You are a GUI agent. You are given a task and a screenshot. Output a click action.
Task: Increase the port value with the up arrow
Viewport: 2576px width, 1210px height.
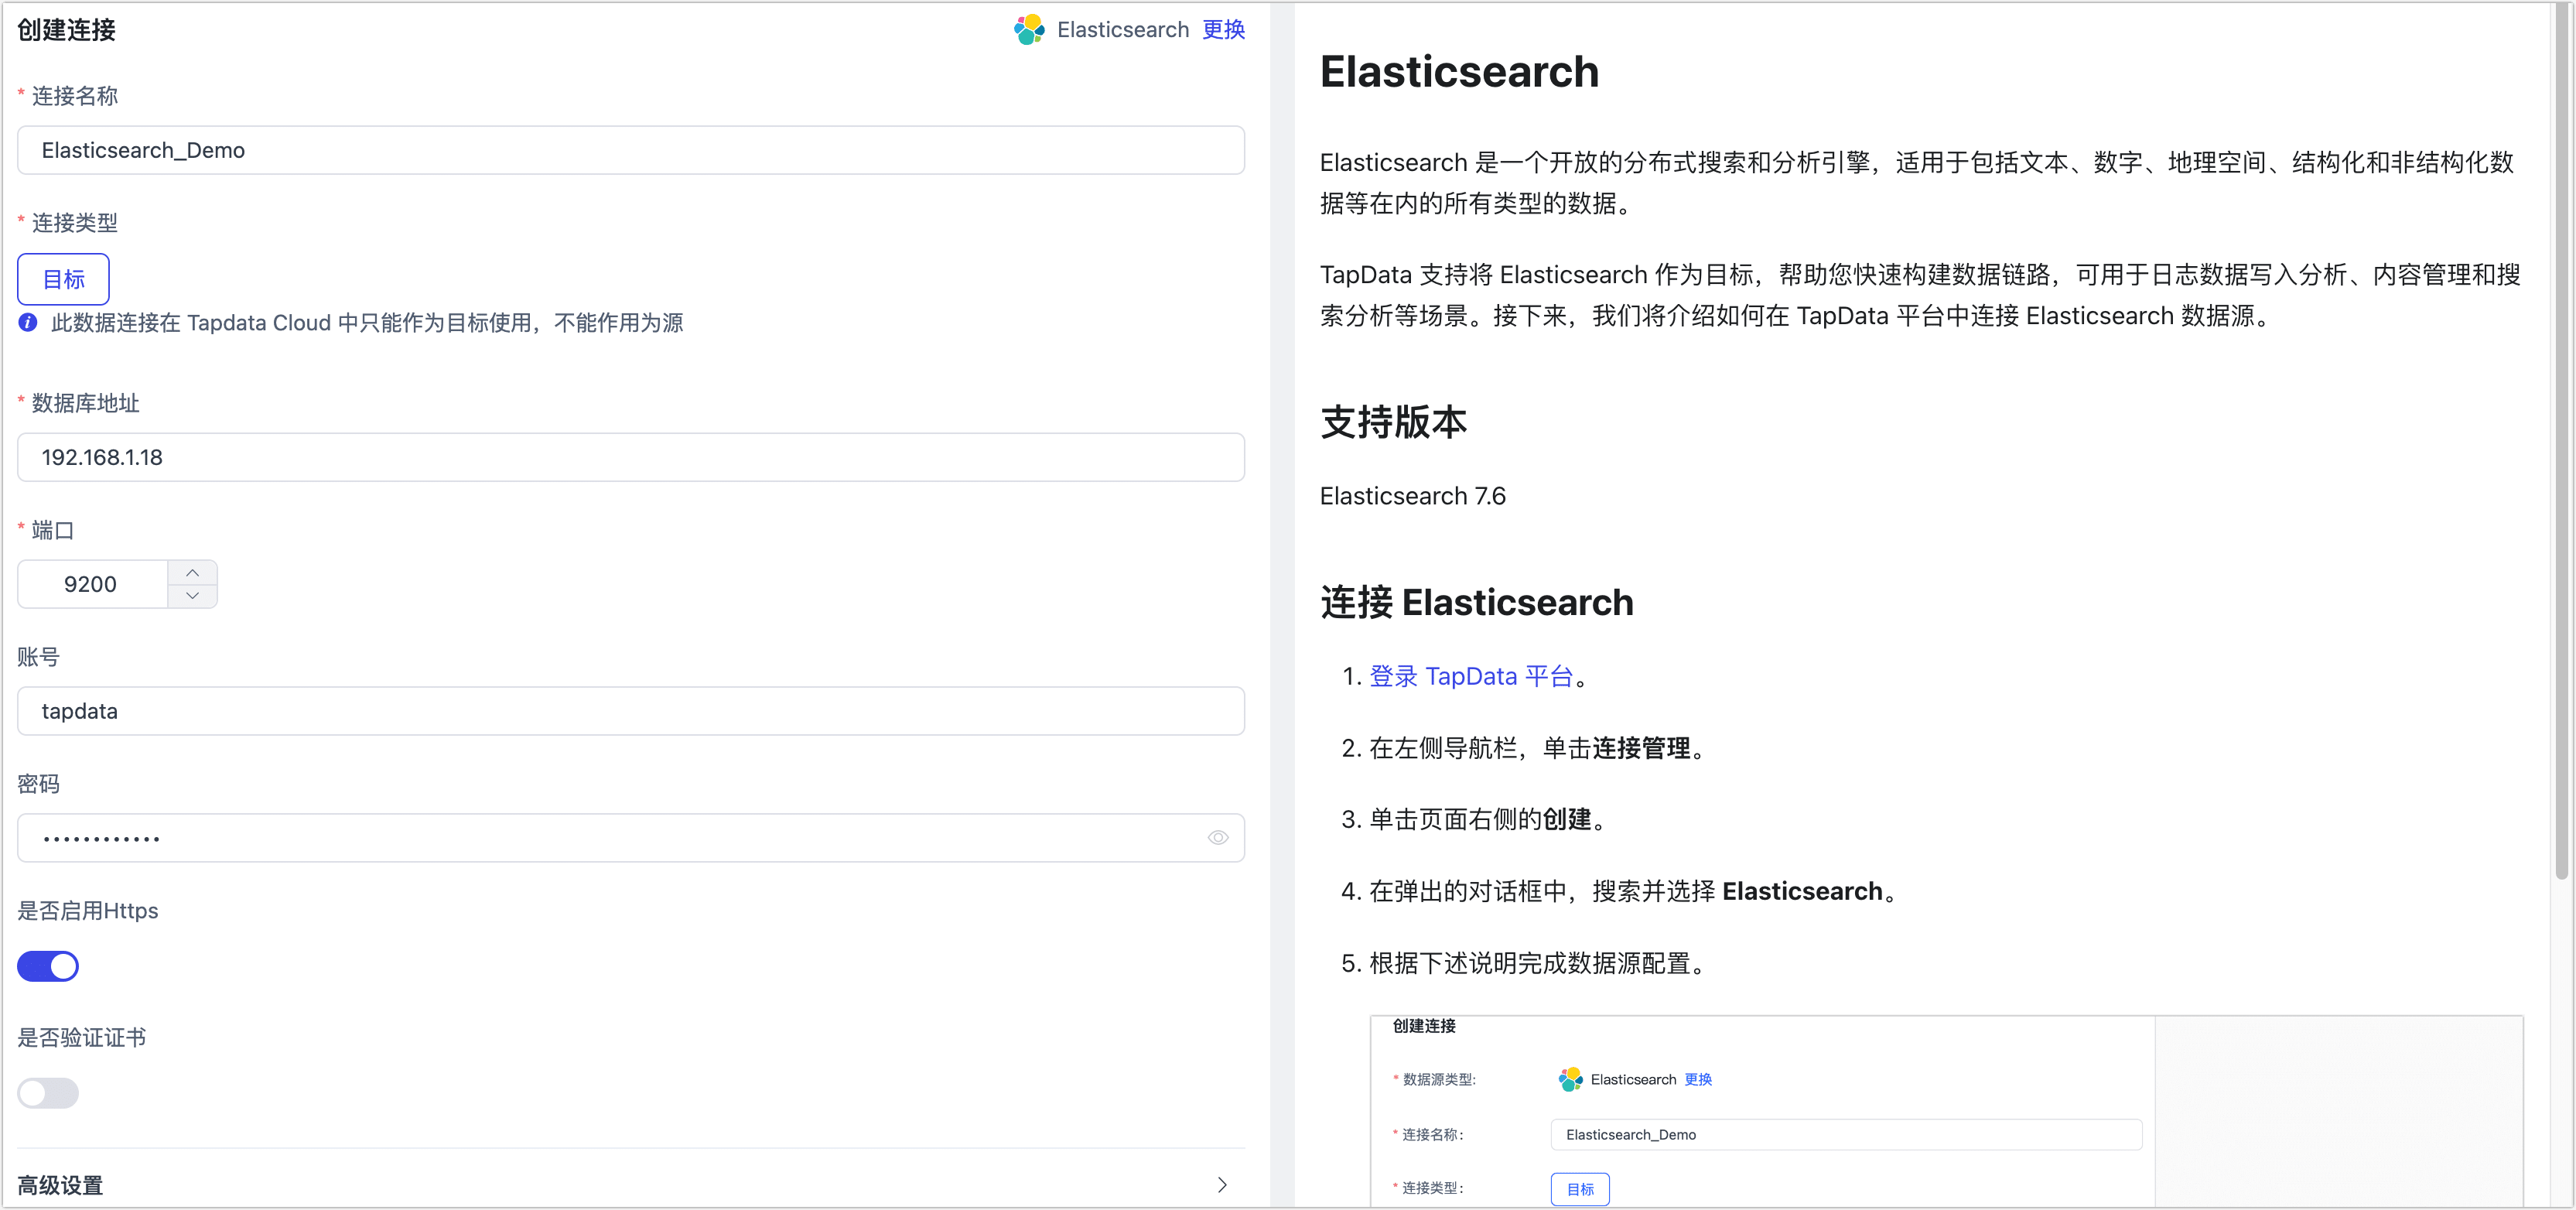(x=192, y=571)
